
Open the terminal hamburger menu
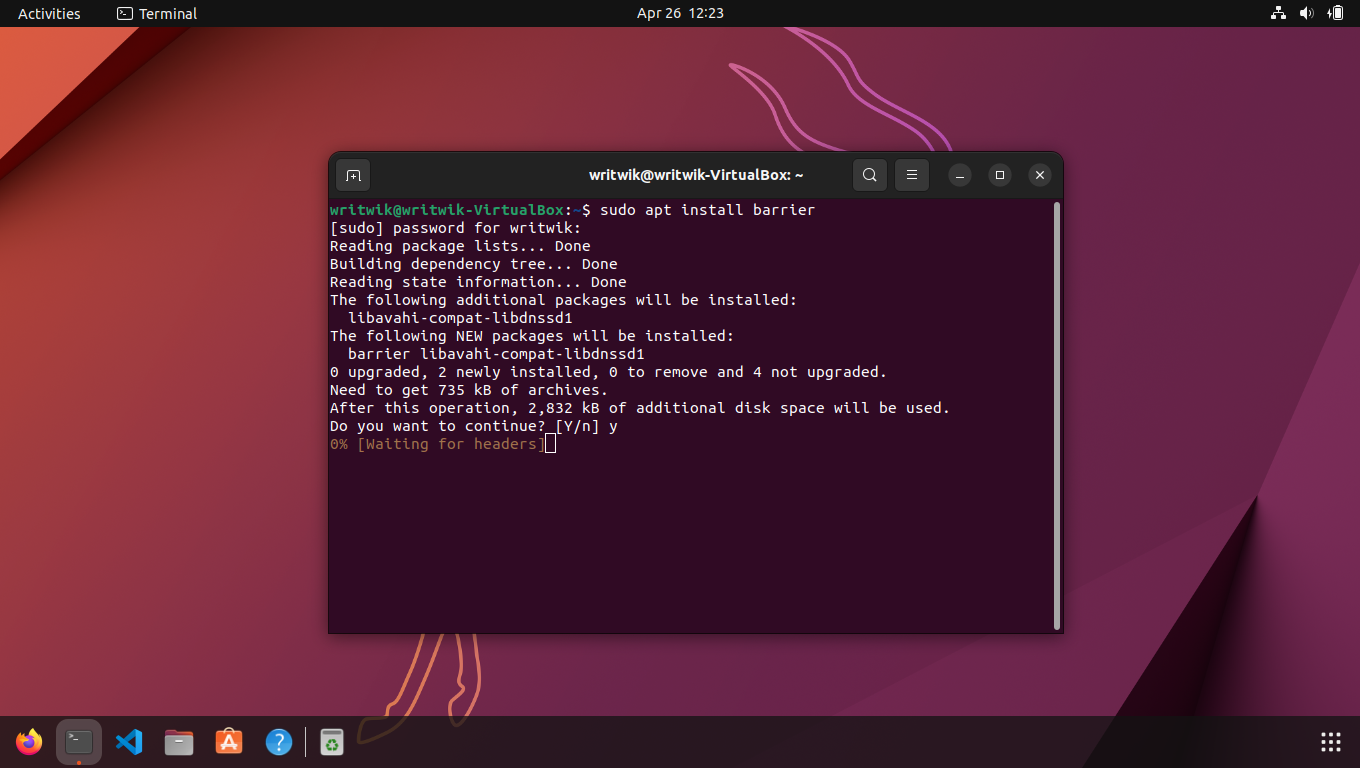(x=911, y=174)
